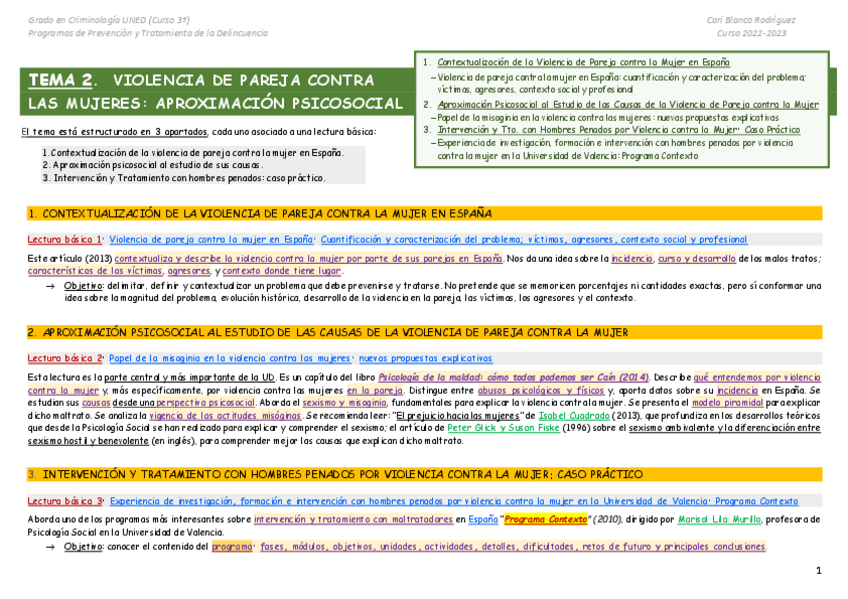Screen dimensions: 848x599
Task: Click purple phrase 'contexto donde tiene lugar'
Action: click(x=282, y=271)
